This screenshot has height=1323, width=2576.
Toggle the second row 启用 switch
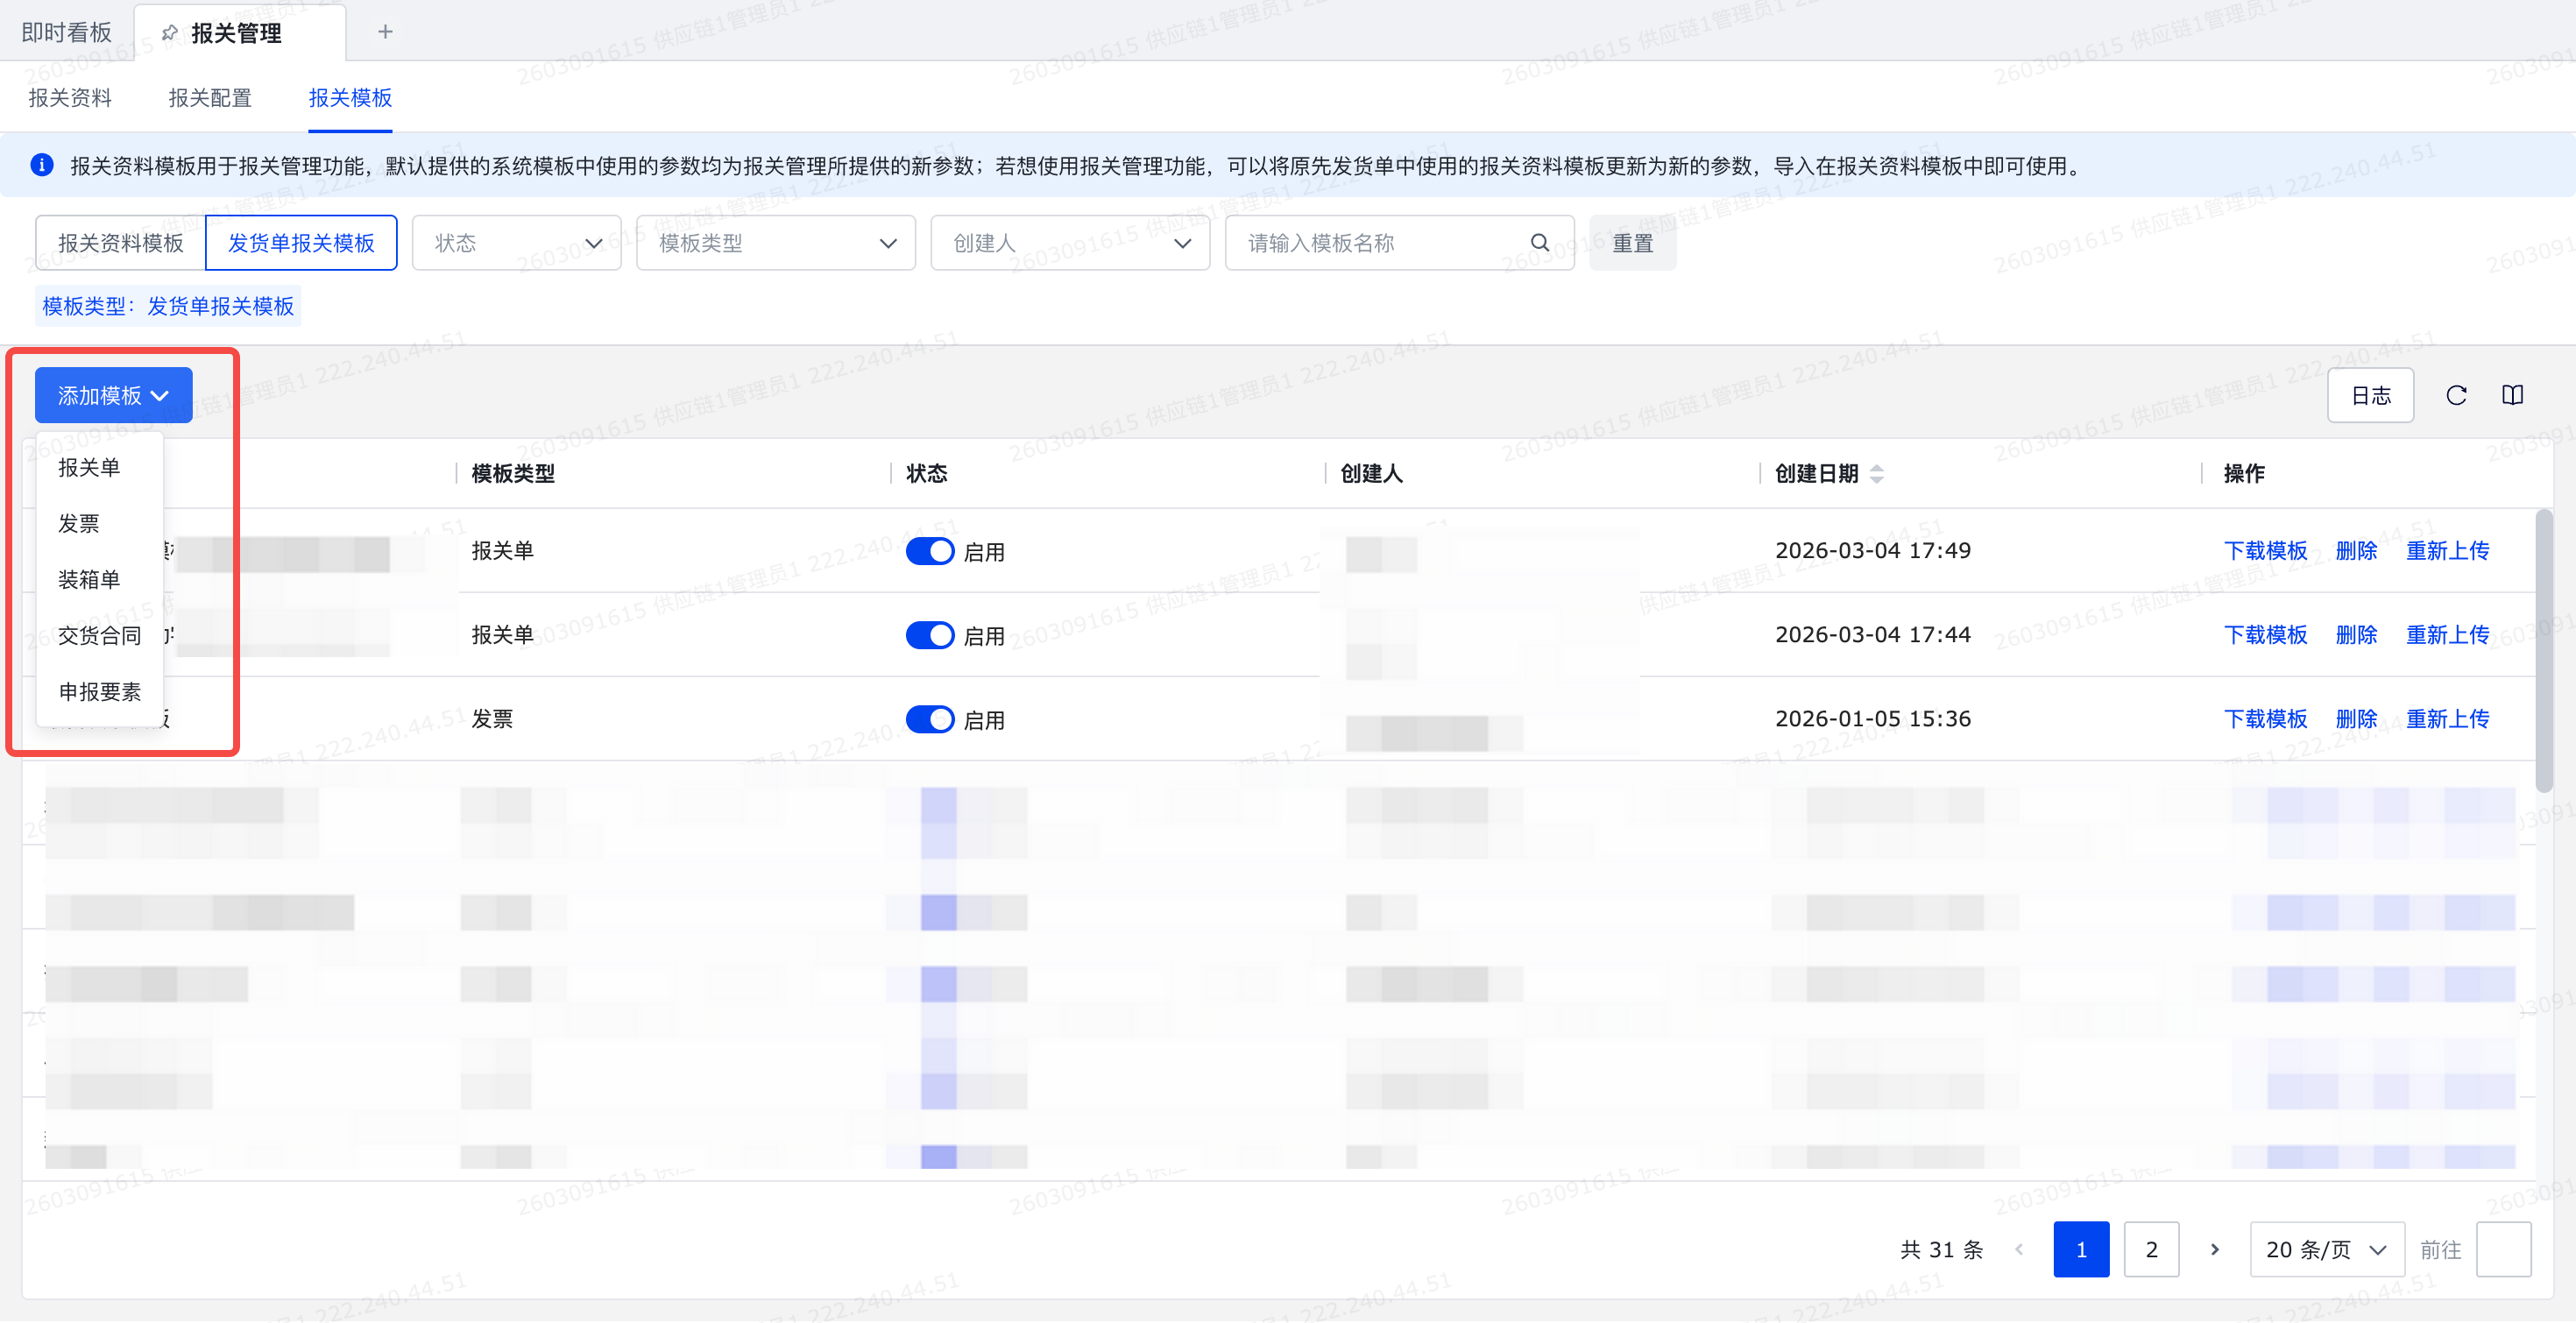coord(929,635)
